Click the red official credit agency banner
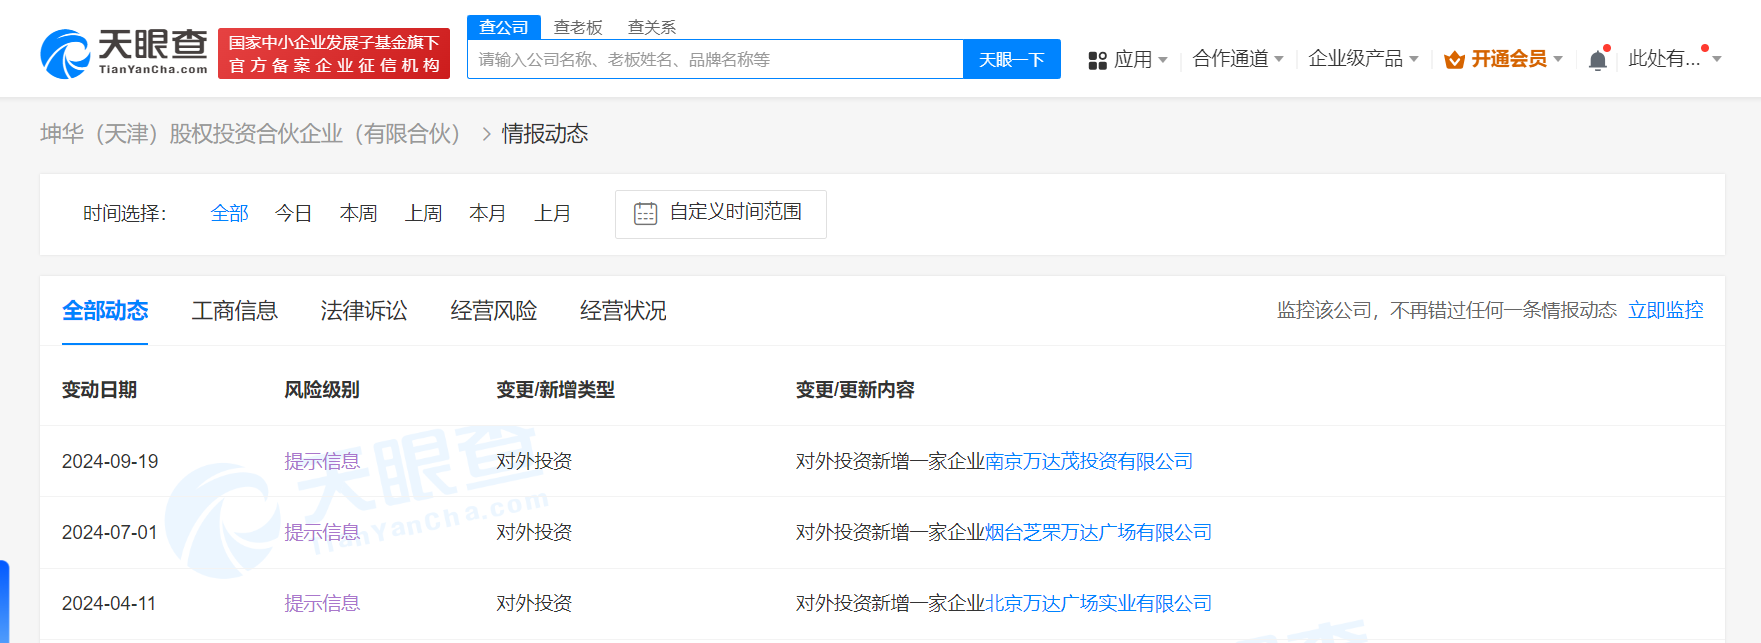 pyautogui.click(x=334, y=53)
